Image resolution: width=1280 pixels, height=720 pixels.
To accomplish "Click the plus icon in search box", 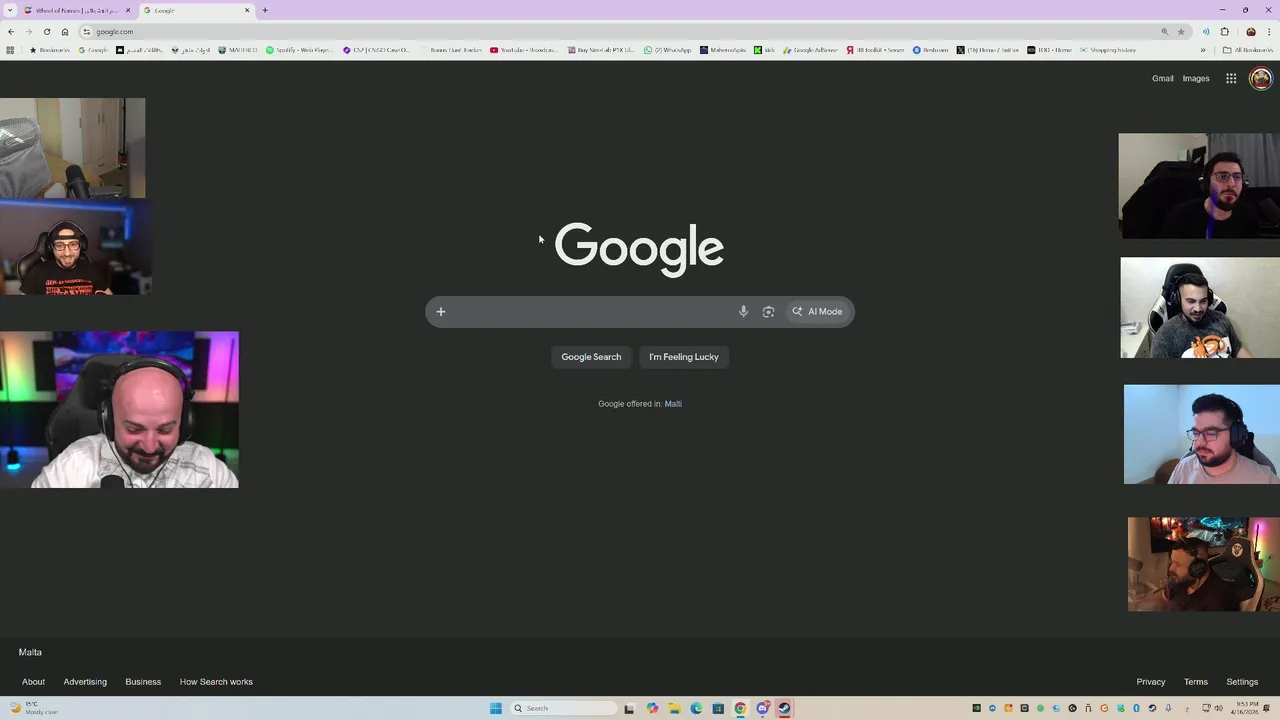I will click(x=440, y=311).
